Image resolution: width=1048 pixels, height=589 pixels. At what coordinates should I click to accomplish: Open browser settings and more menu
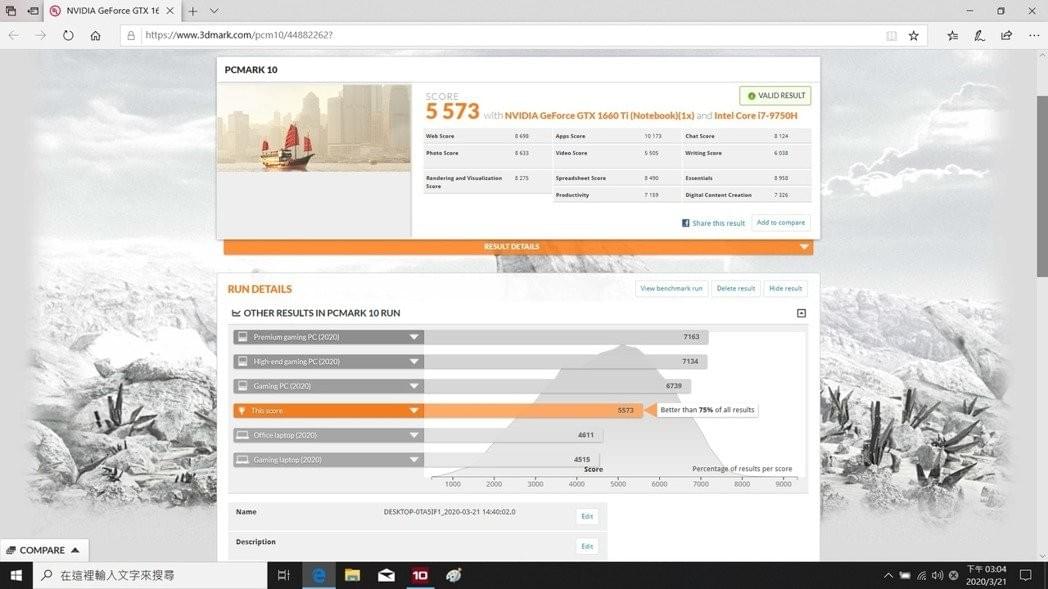click(1034, 35)
